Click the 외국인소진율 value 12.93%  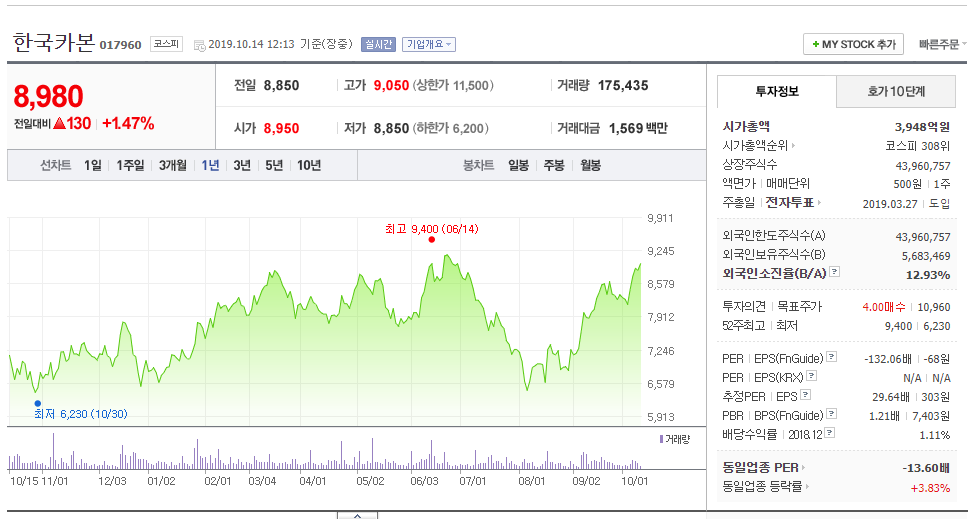click(928, 275)
